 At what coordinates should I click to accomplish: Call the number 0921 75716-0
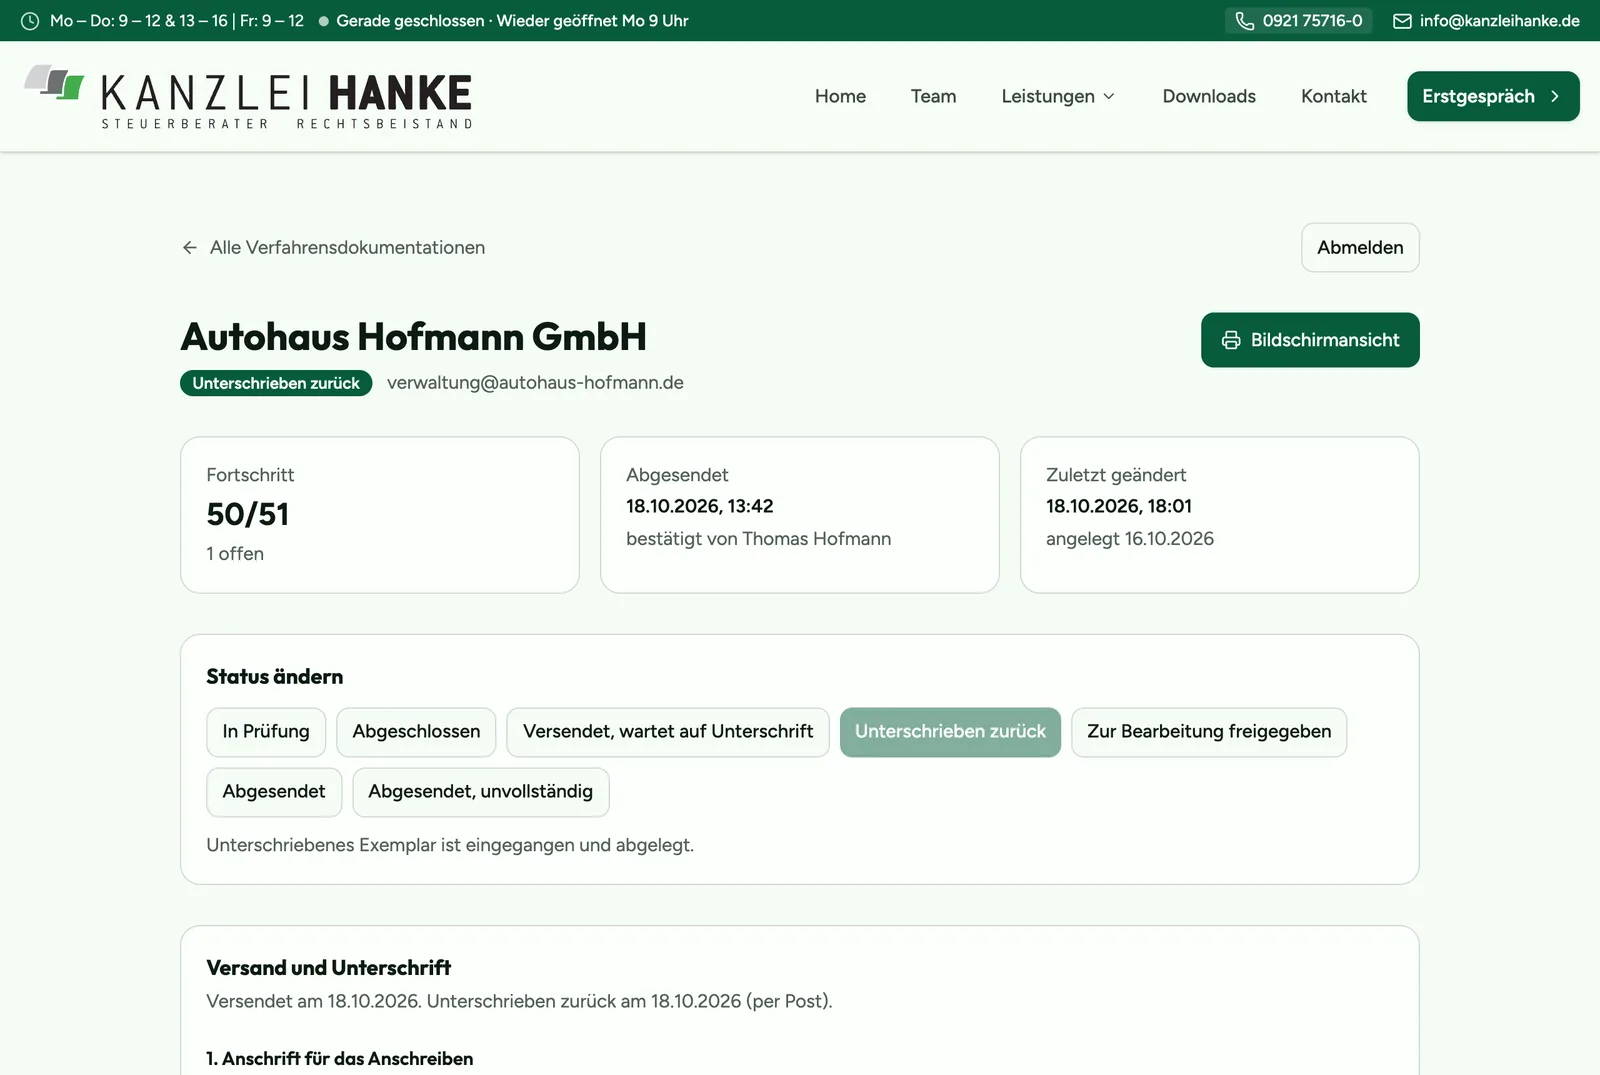(1298, 21)
